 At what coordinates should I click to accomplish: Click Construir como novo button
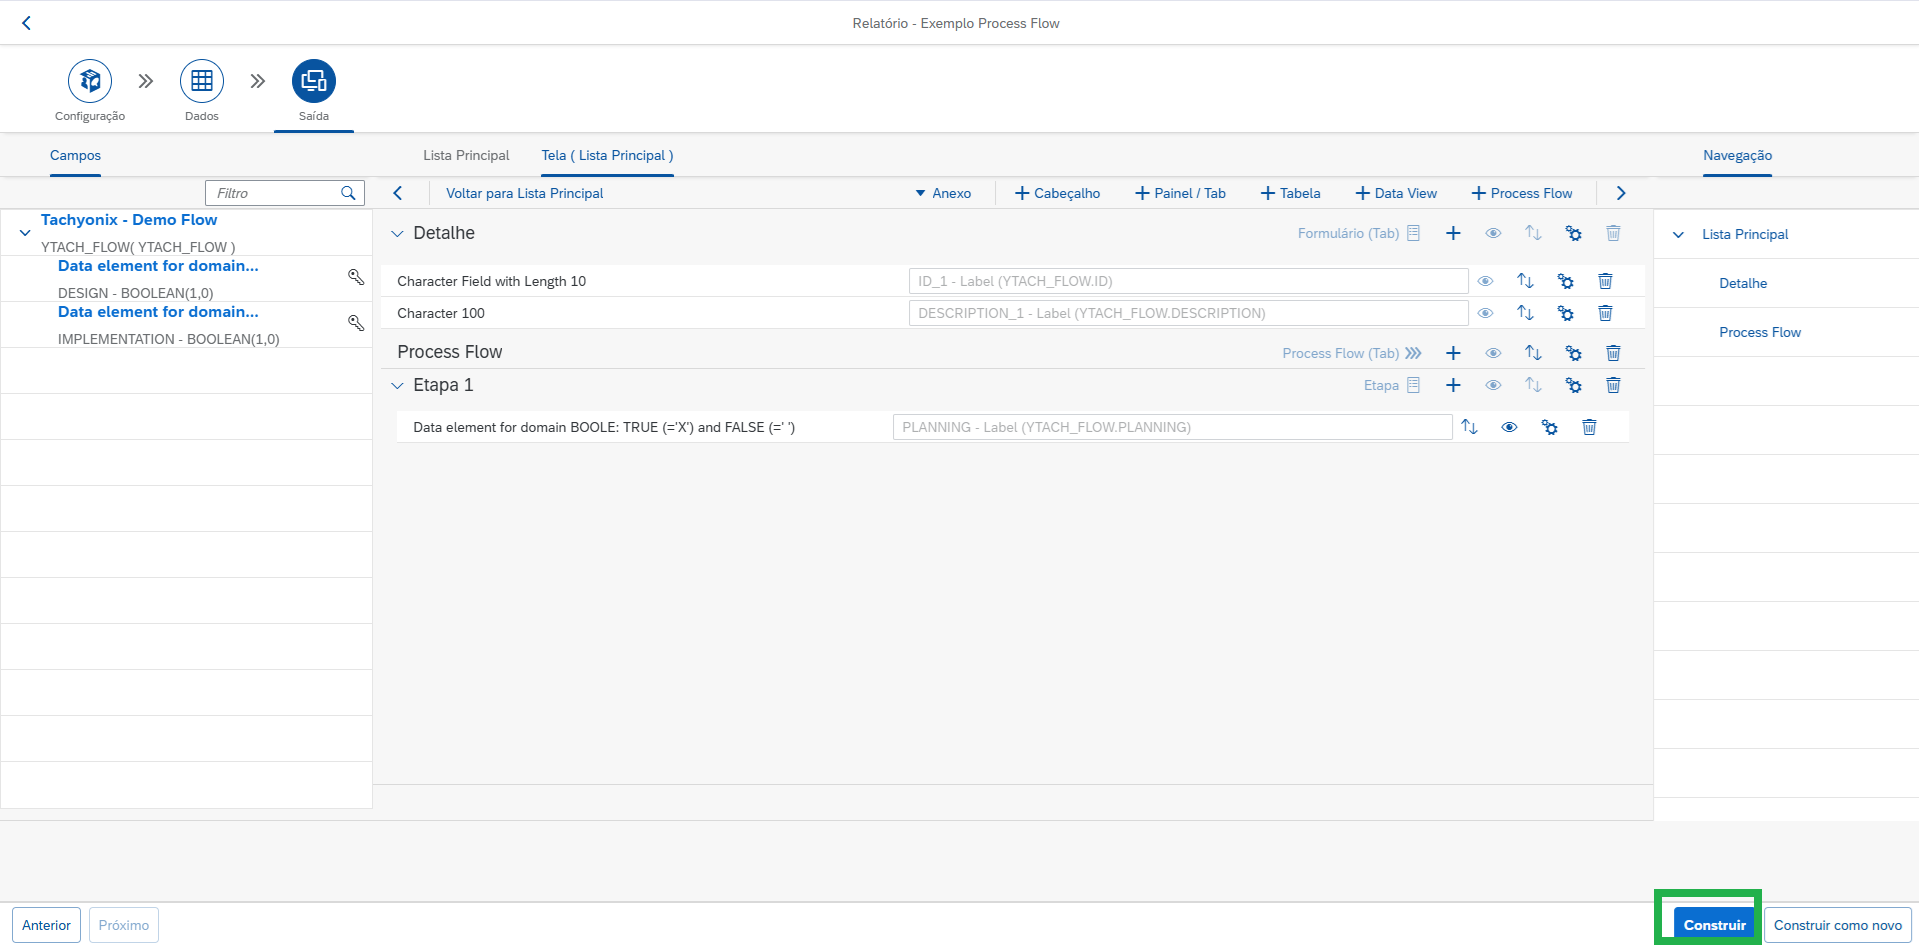coord(1838,925)
